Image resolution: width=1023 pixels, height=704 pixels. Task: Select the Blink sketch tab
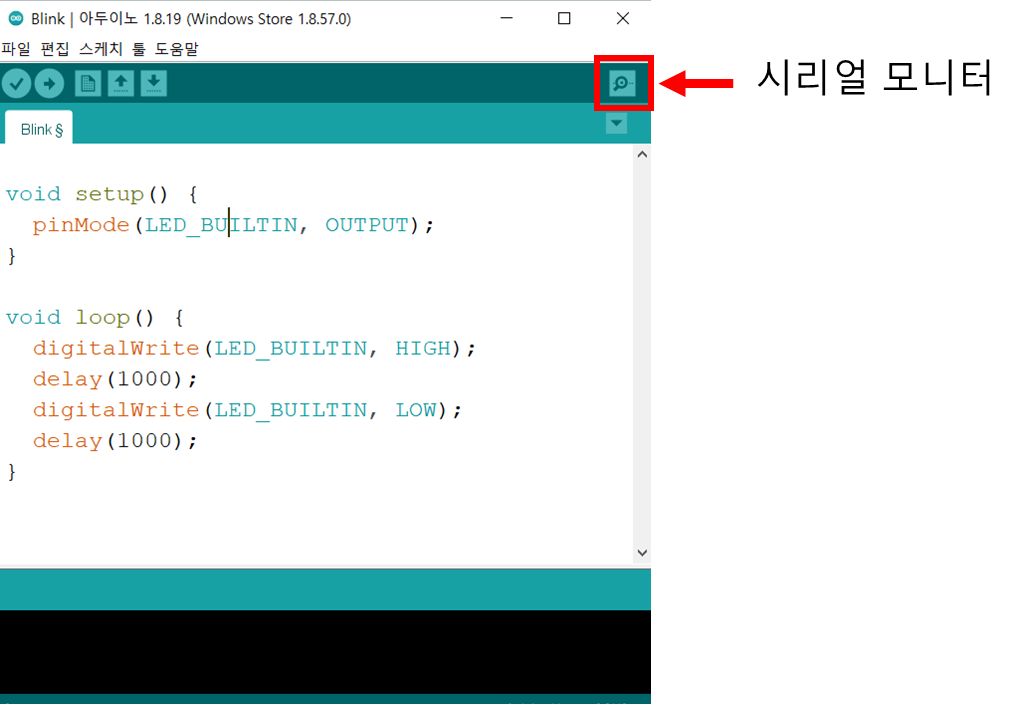[39, 129]
